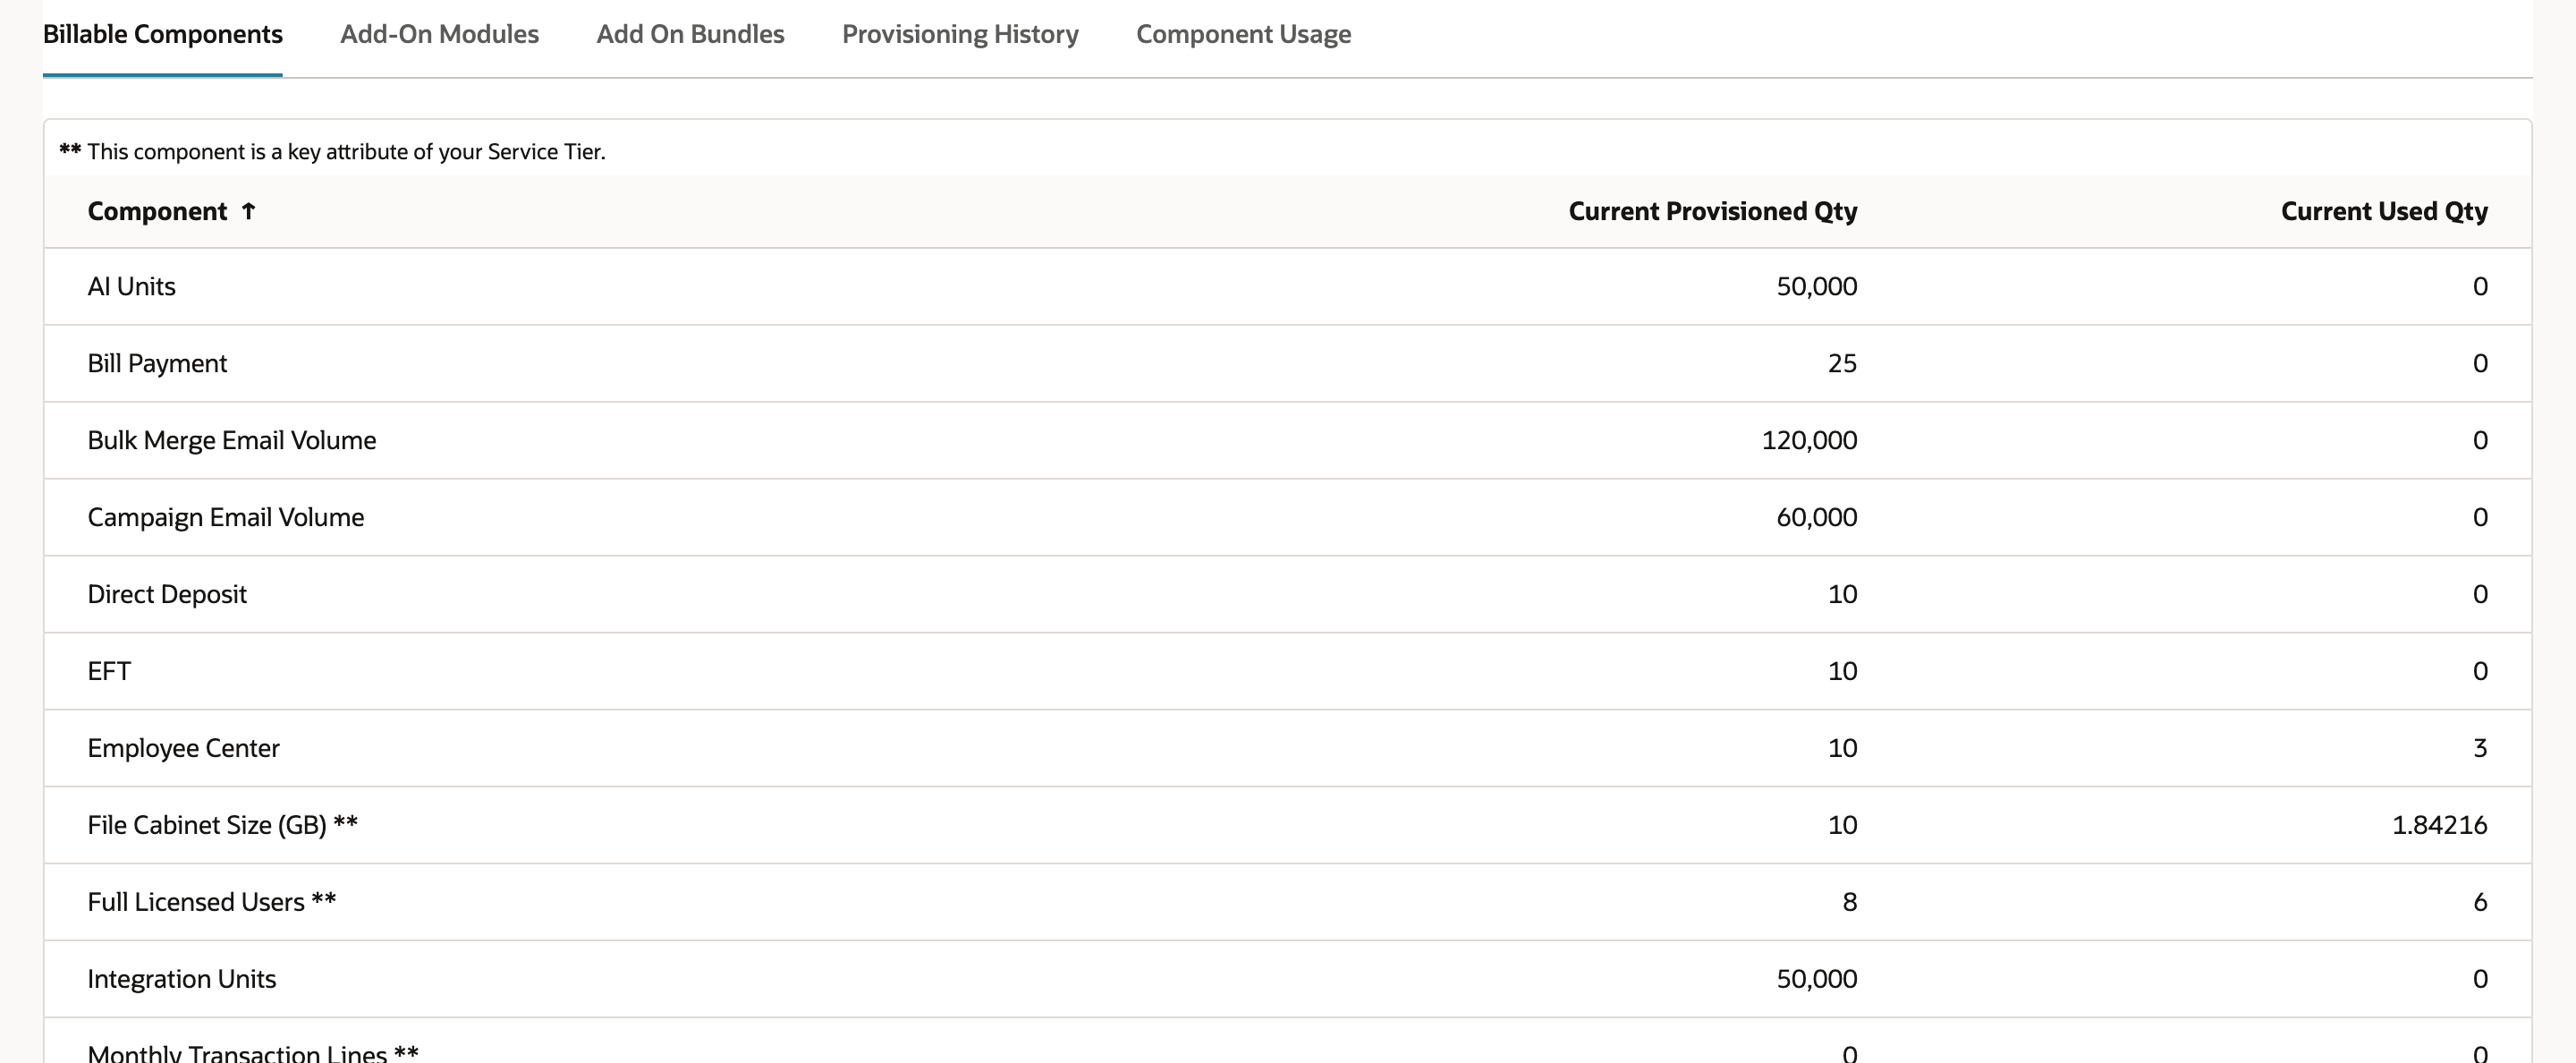
Task: Click Full Licensed Users used quantity 6
Action: pos(2480,902)
